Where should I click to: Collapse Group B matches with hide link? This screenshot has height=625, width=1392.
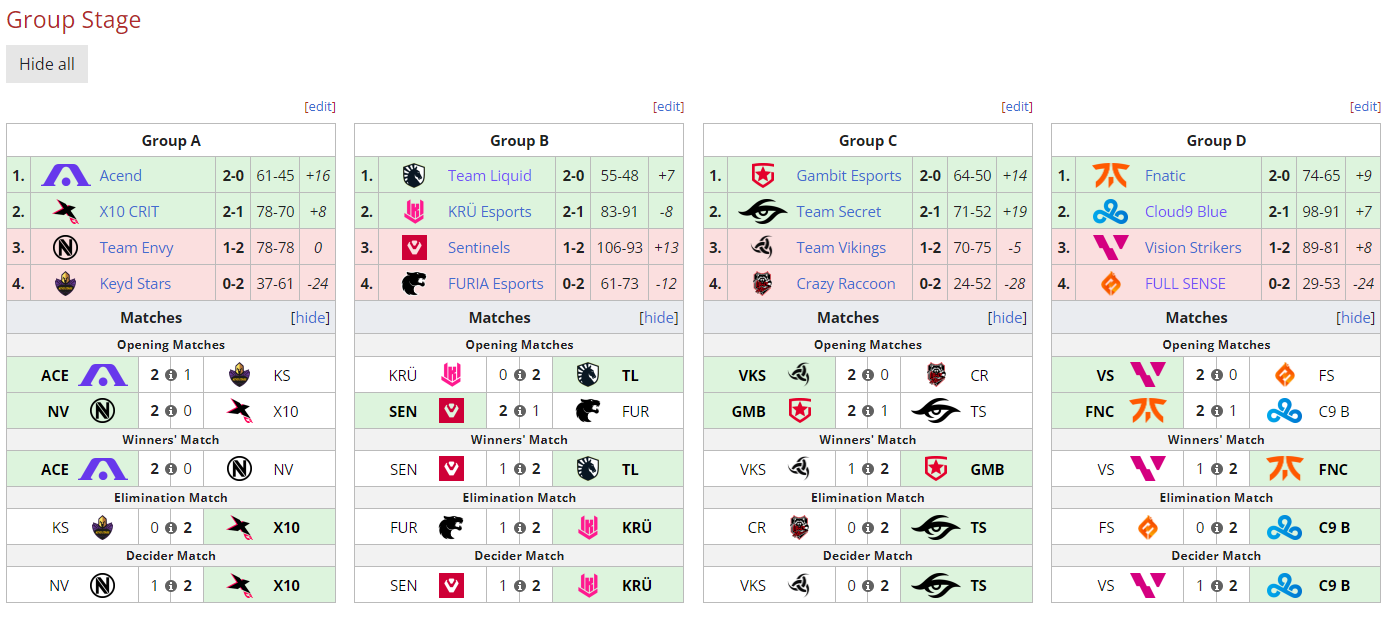pyautogui.click(x=659, y=318)
